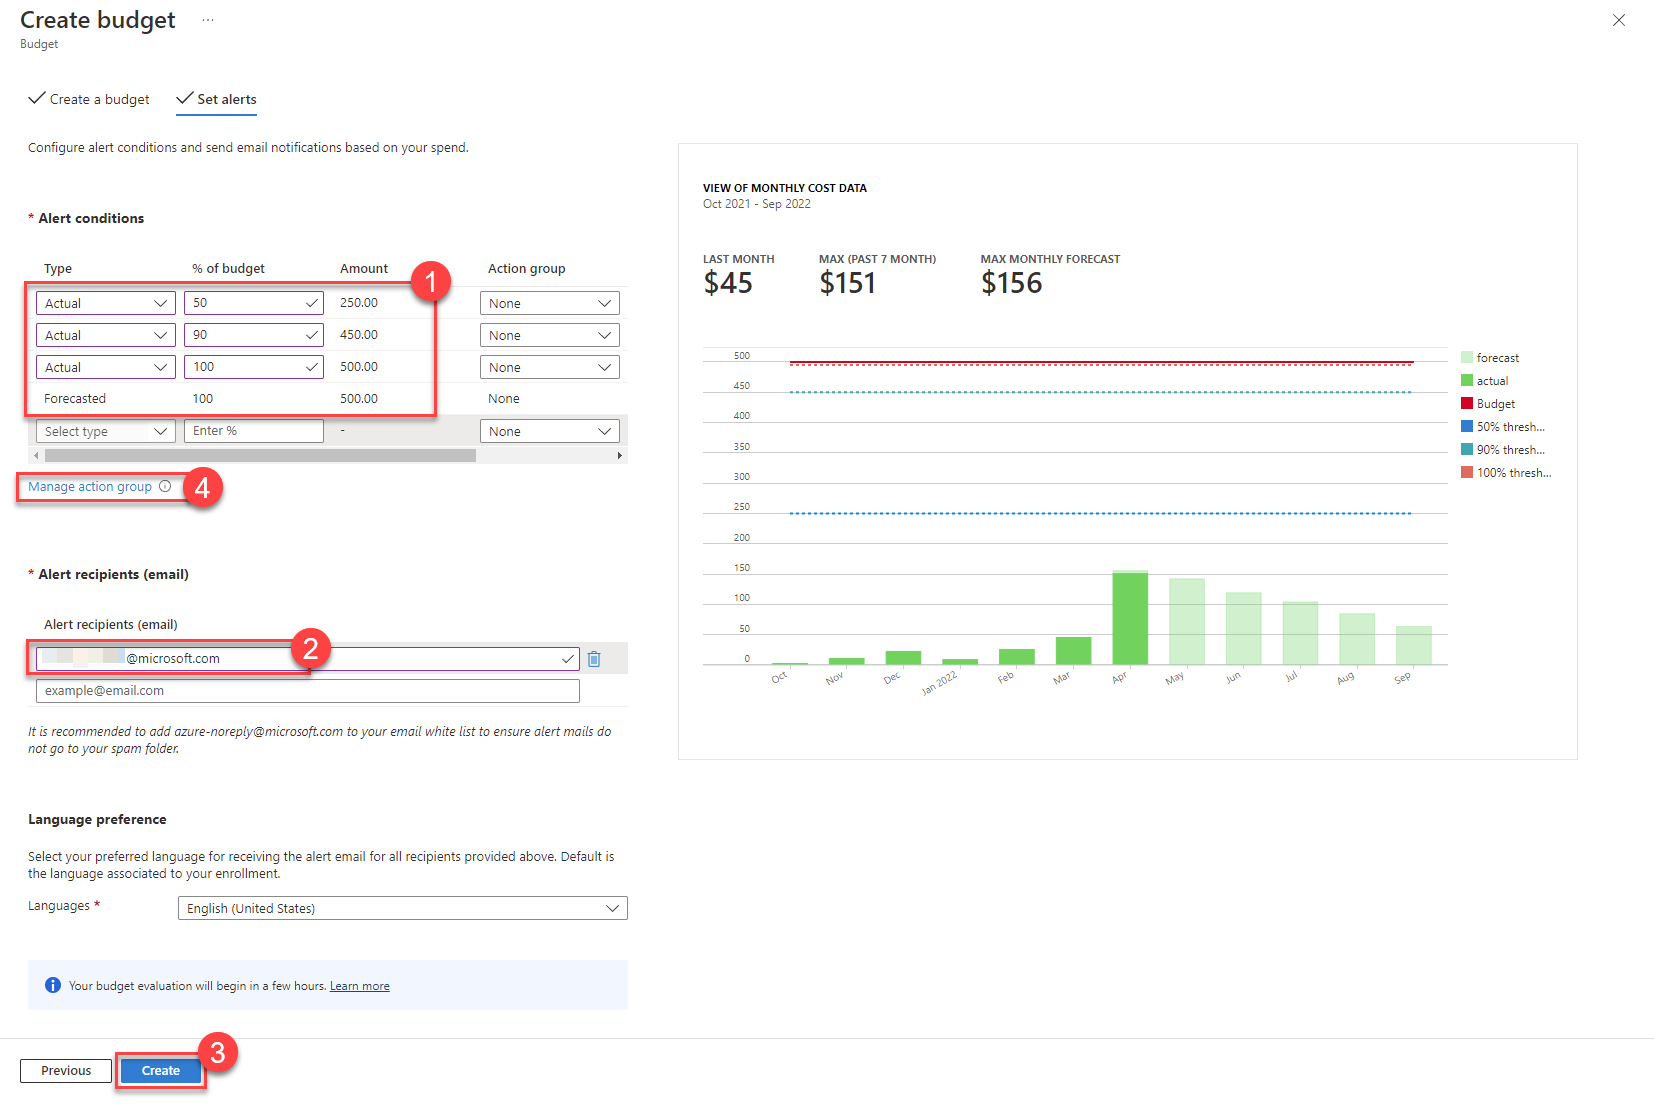
Task: Click the checkmark icon in the email field
Action: point(567,658)
